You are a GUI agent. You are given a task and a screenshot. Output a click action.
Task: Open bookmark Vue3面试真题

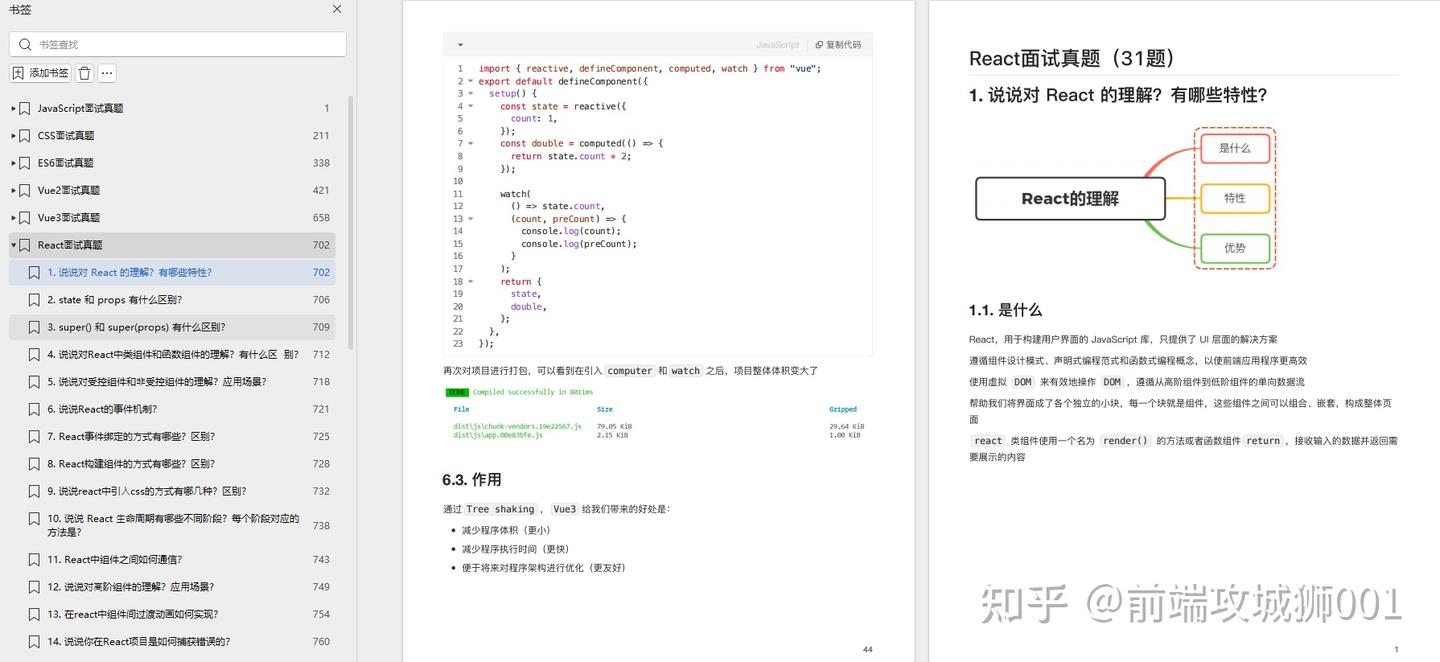tap(69, 217)
